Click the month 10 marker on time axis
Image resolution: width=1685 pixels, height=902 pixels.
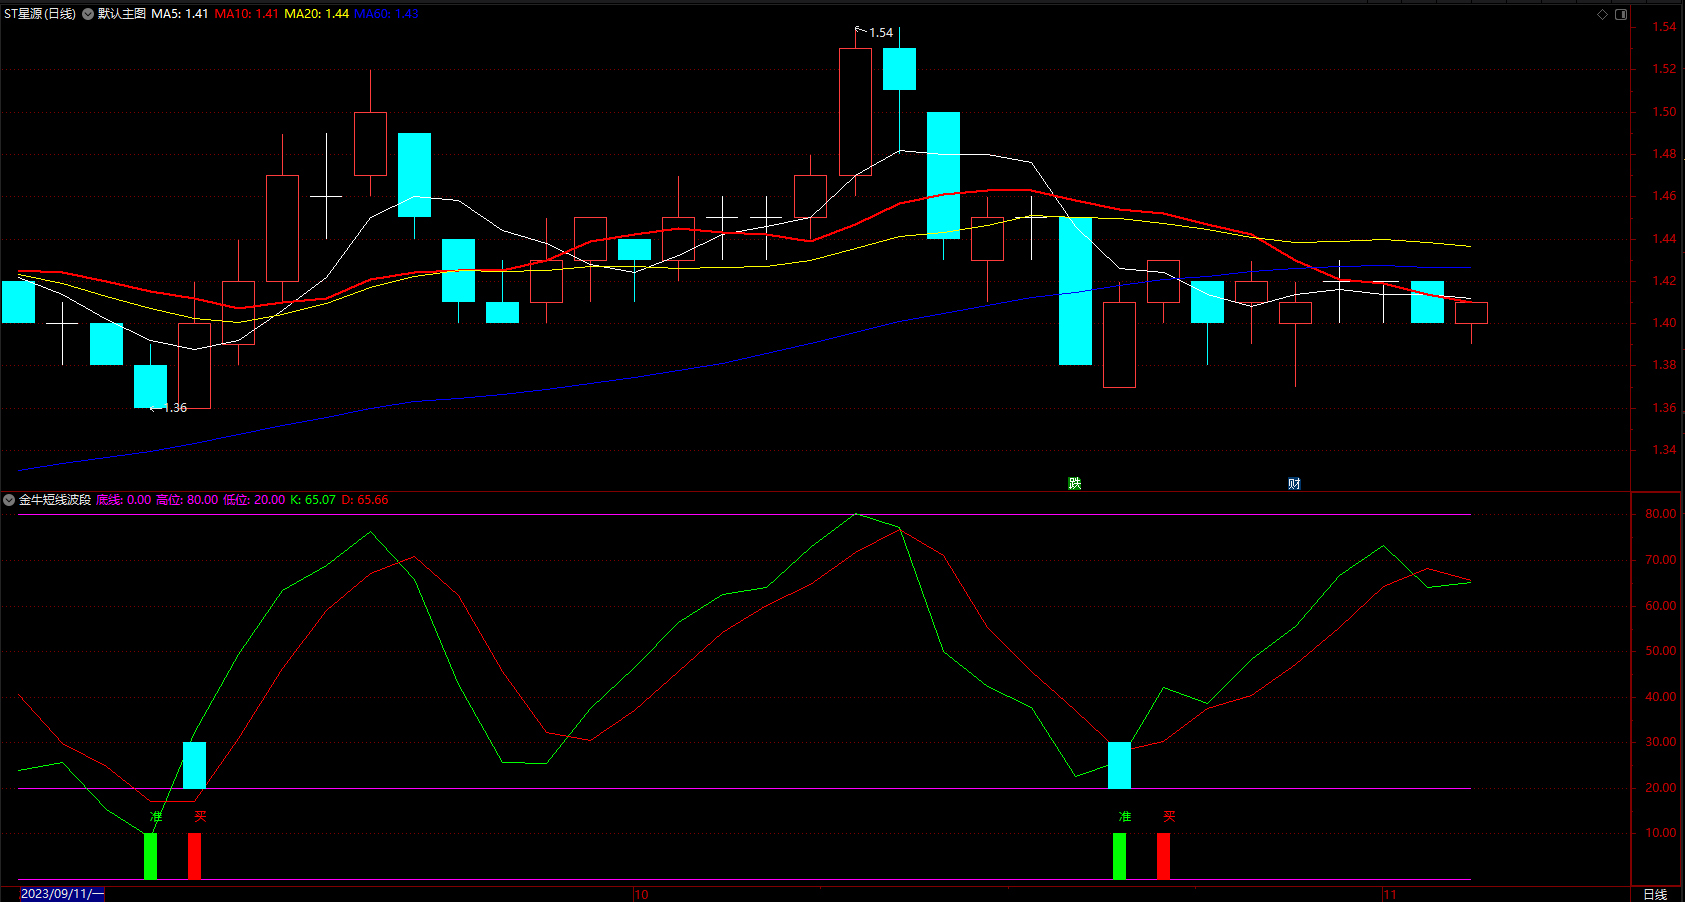click(x=642, y=894)
